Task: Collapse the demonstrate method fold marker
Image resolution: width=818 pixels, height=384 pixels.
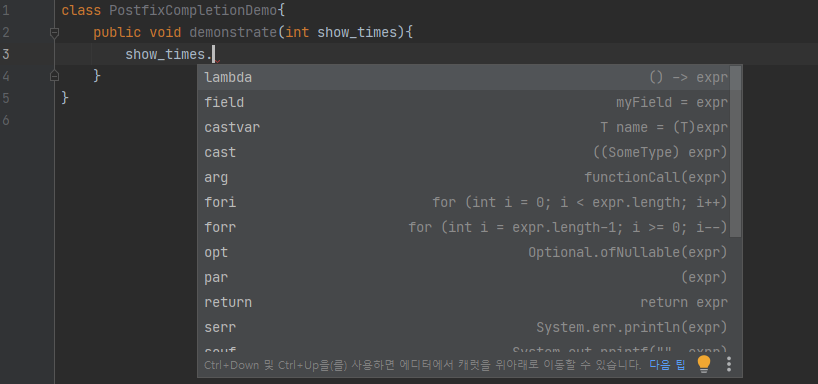Action: pyautogui.click(x=54, y=33)
